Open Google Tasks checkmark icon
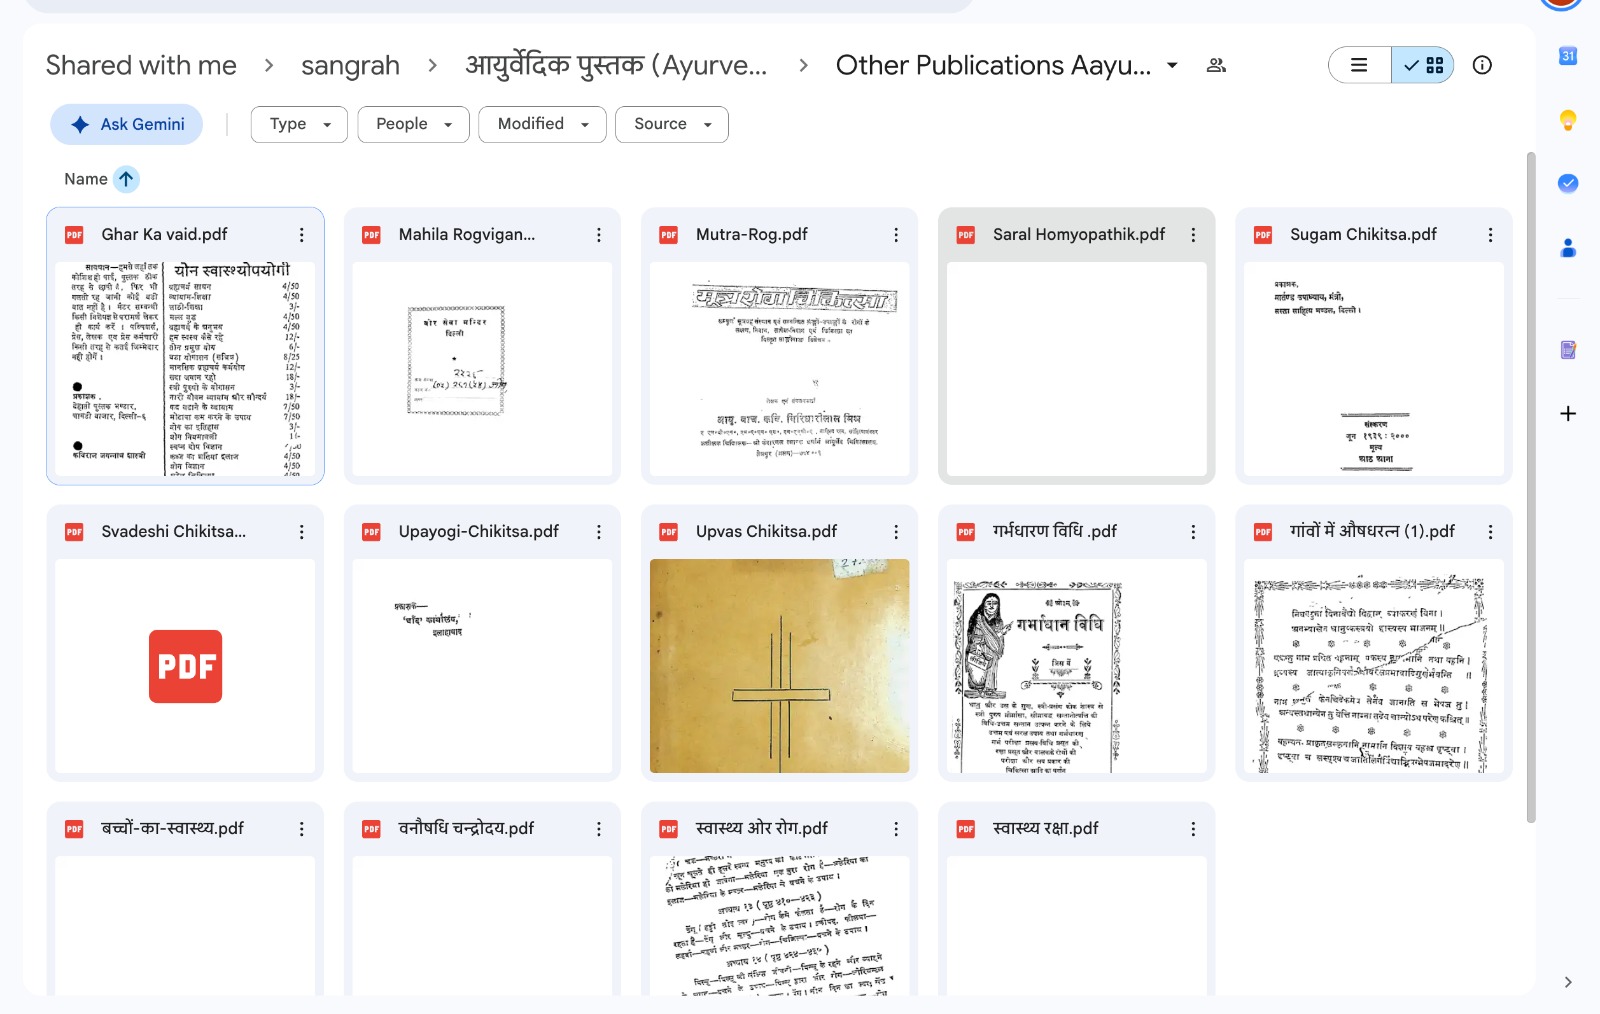Screen dimensions: 1600x1014 click(1568, 183)
